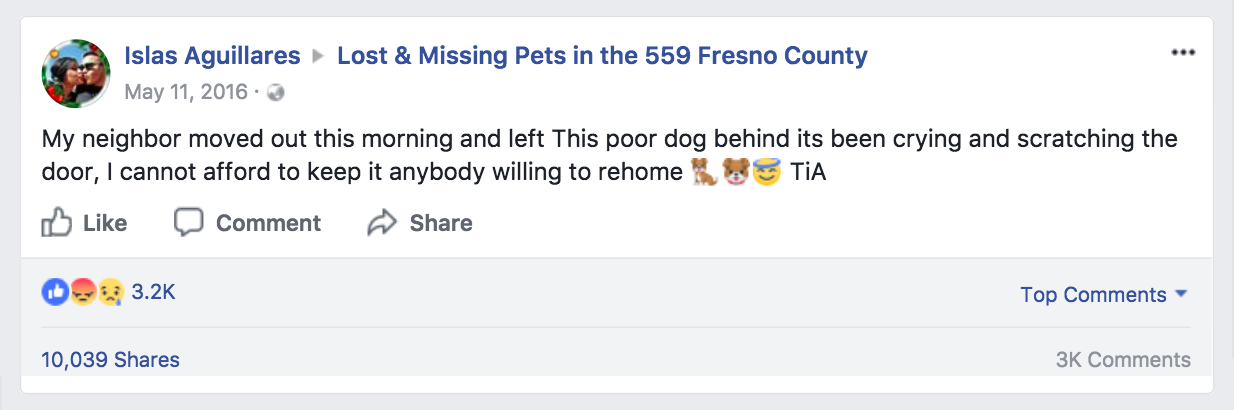Click the standing dog emoji in post
Viewport: 1234px width, 410px height.
click(x=704, y=172)
